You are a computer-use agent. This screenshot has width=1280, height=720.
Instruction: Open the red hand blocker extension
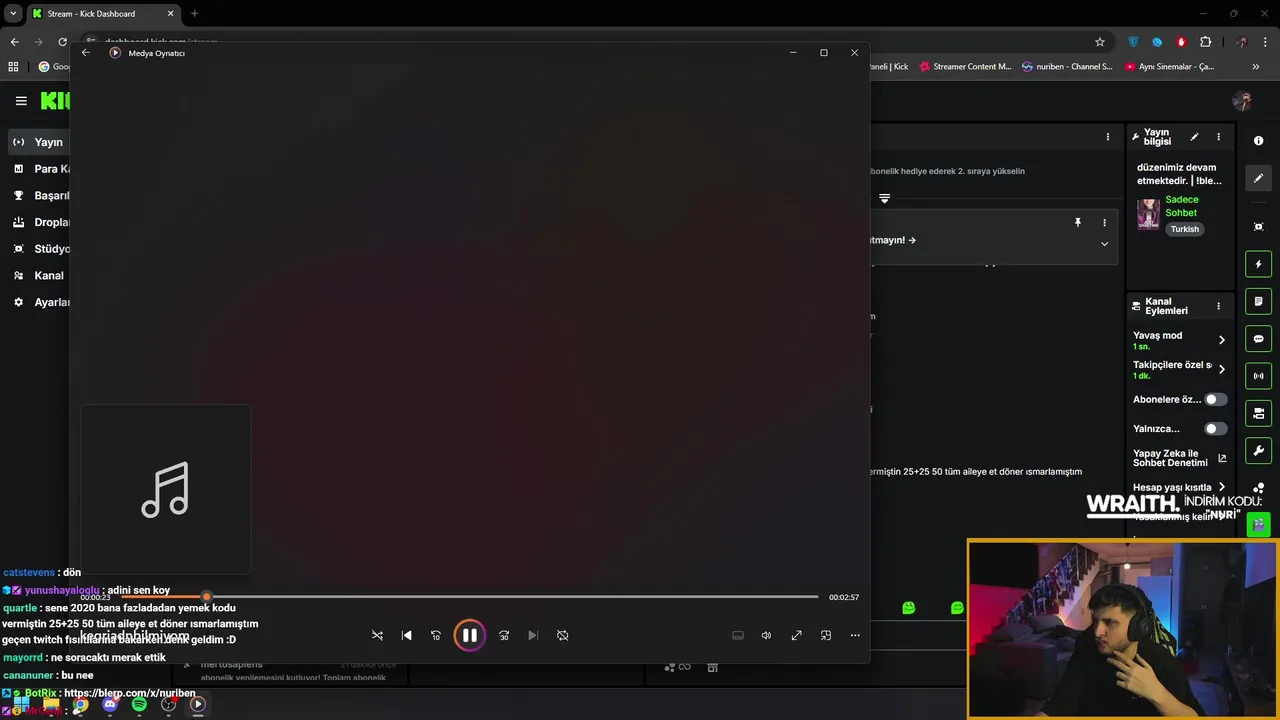(1181, 42)
